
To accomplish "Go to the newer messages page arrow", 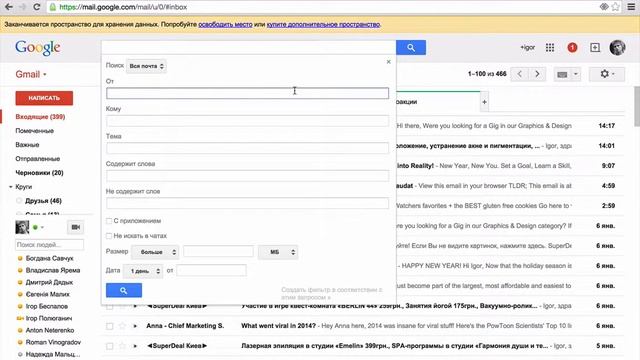I will 520,74.
